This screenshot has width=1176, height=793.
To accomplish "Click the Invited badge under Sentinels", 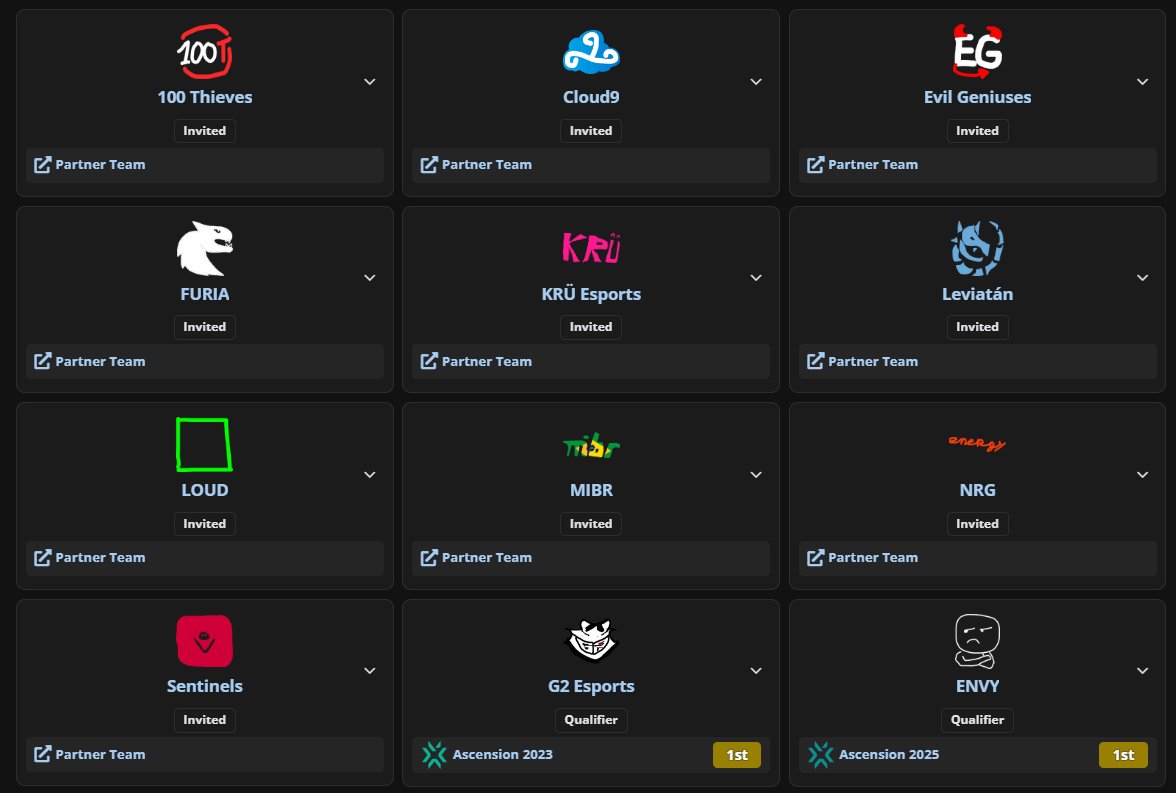I will click(x=205, y=719).
